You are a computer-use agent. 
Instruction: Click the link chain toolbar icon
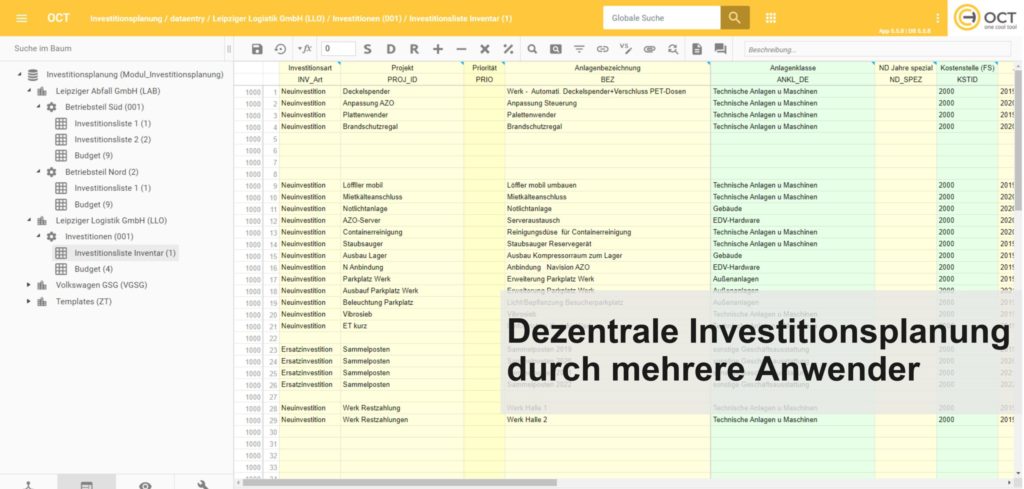point(603,49)
